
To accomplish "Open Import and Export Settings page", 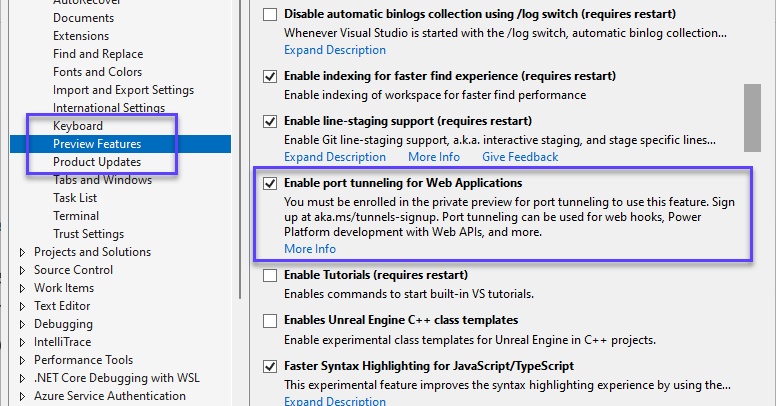I will pyautogui.click(x=123, y=90).
